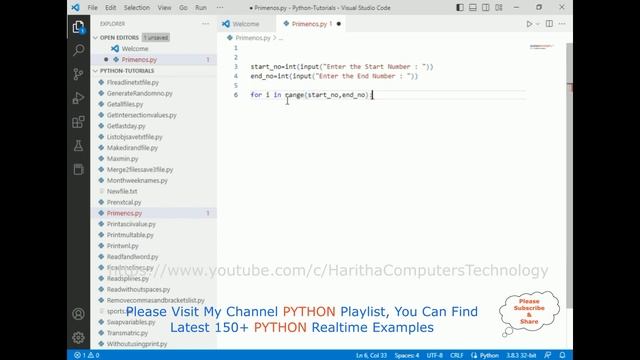
Task: Open the Run and Debug view
Action: pyautogui.click(x=78, y=98)
